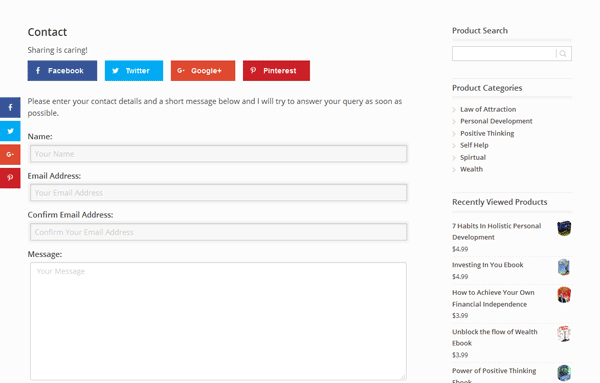Image resolution: width=600 pixels, height=383 pixels.
Task: Share via the Twitter button
Action: click(x=134, y=70)
